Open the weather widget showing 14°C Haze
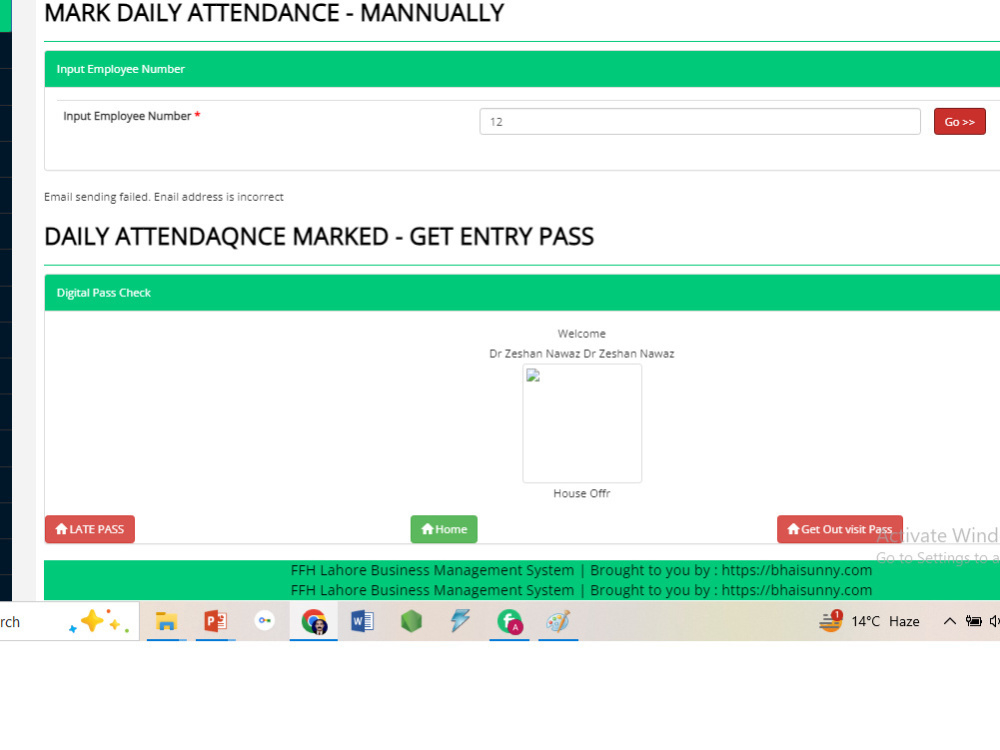1000x750 pixels. coord(869,621)
